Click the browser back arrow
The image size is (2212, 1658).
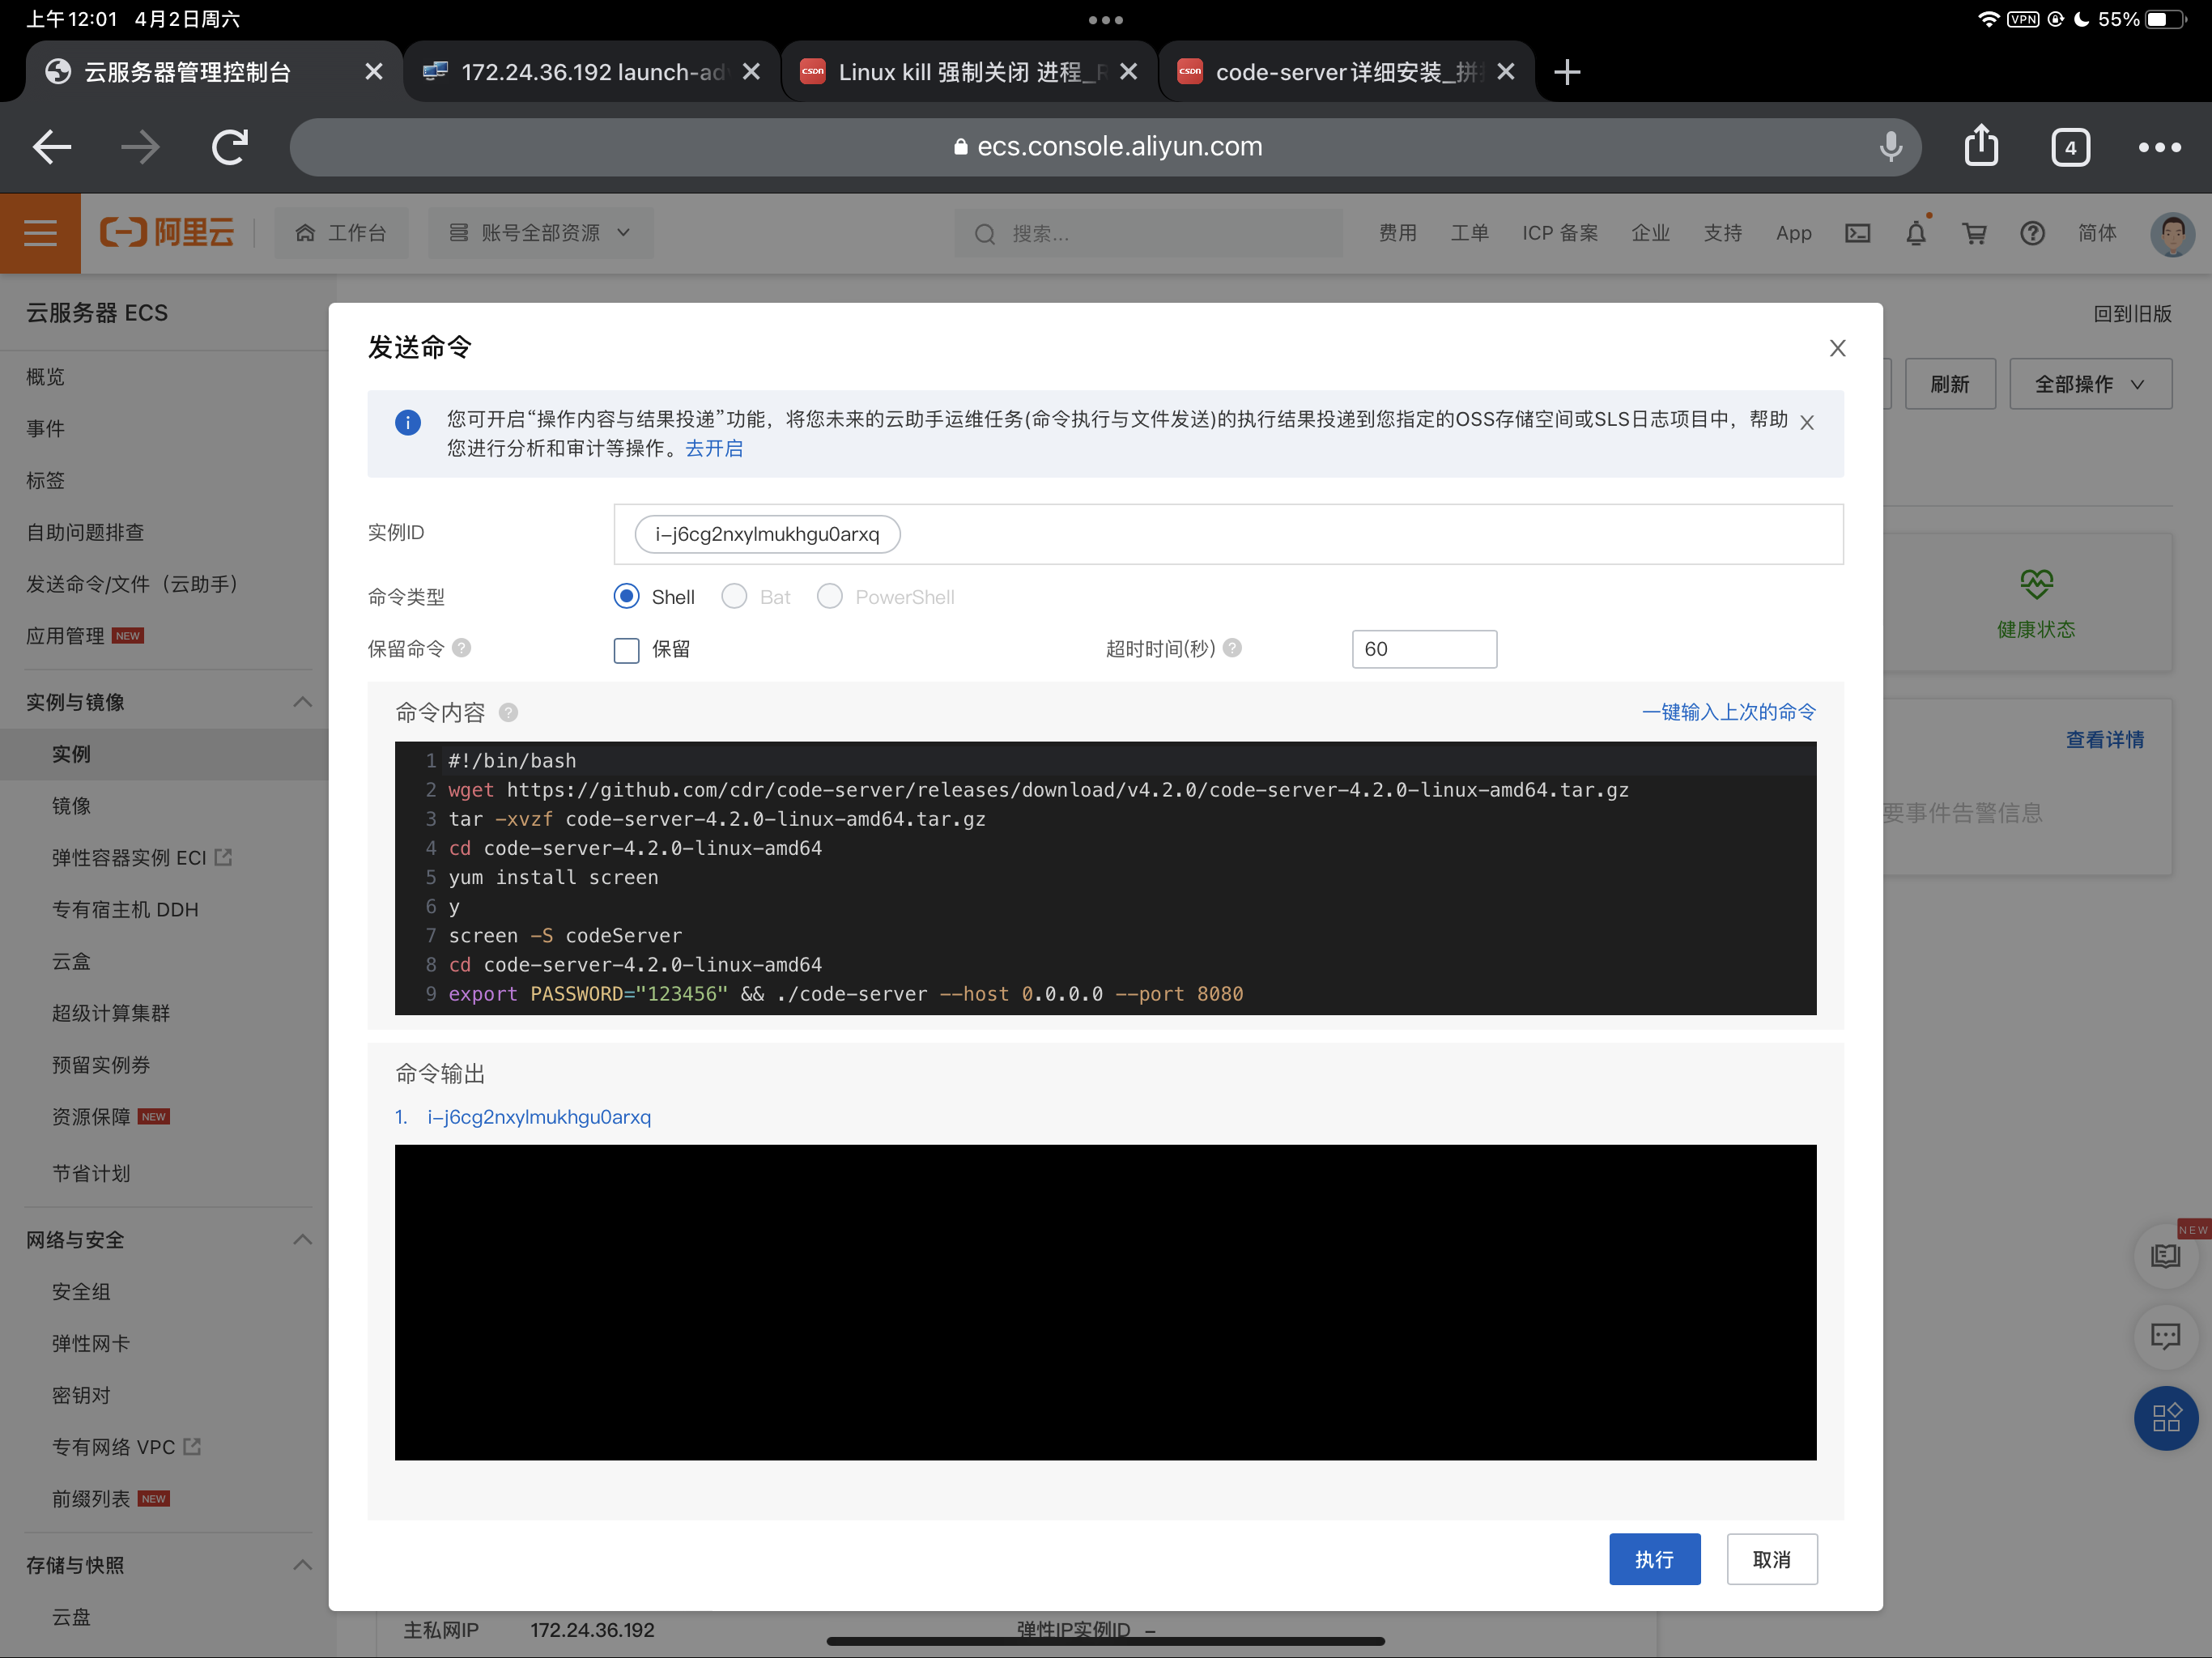pyautogui.click(x=52, y=147)
